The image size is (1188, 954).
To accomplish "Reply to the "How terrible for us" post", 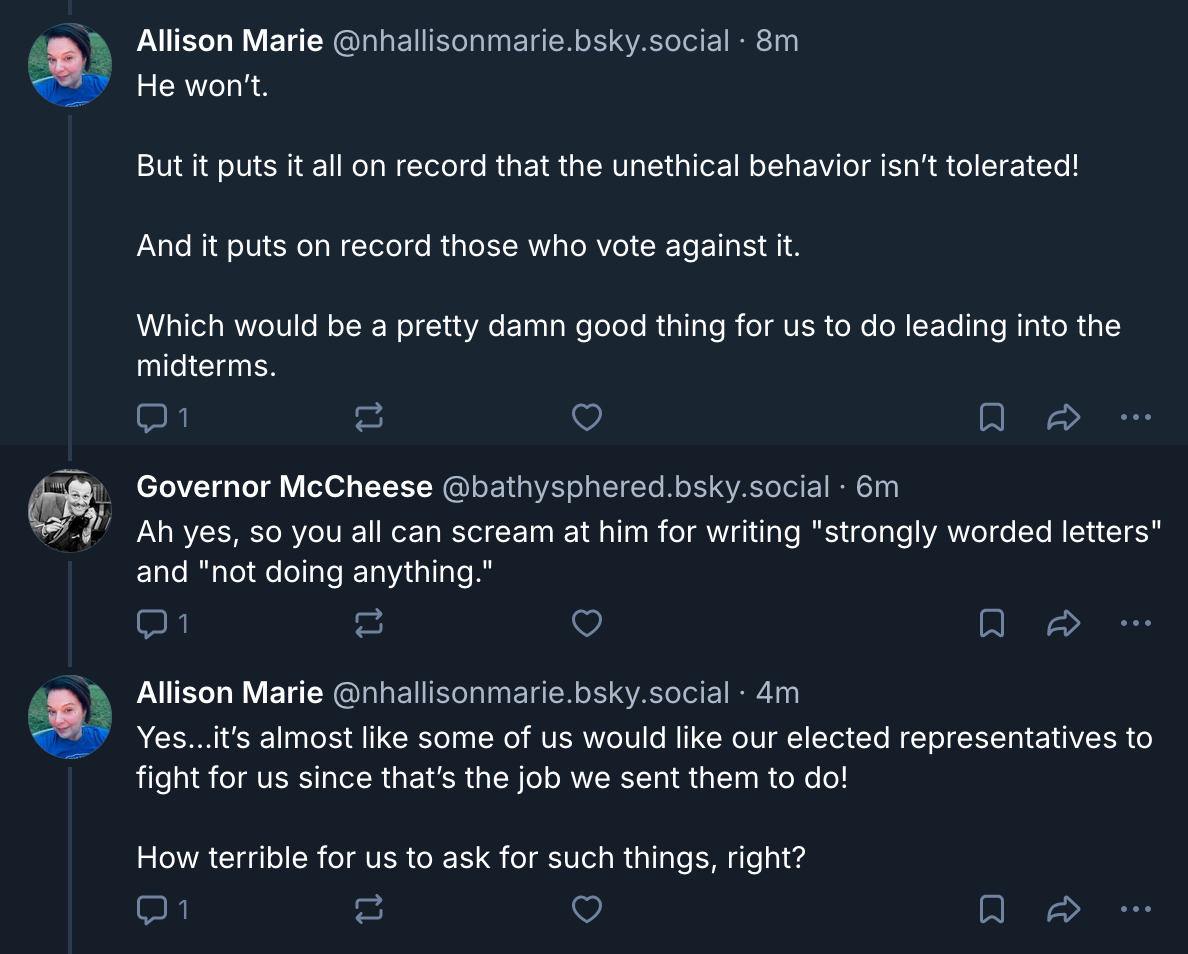I will point(151,909).
